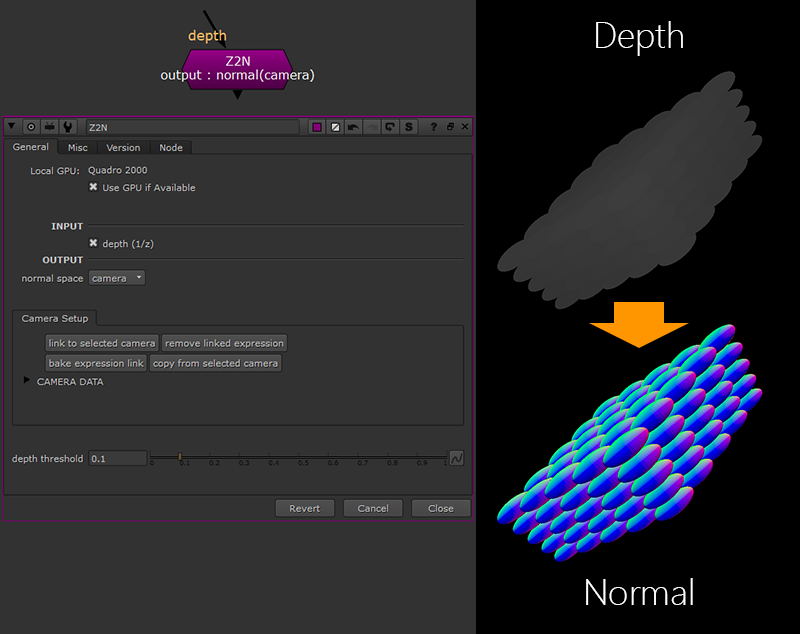Click link to selected camera button
Viewport: 800px width, 634px height.
102,343
